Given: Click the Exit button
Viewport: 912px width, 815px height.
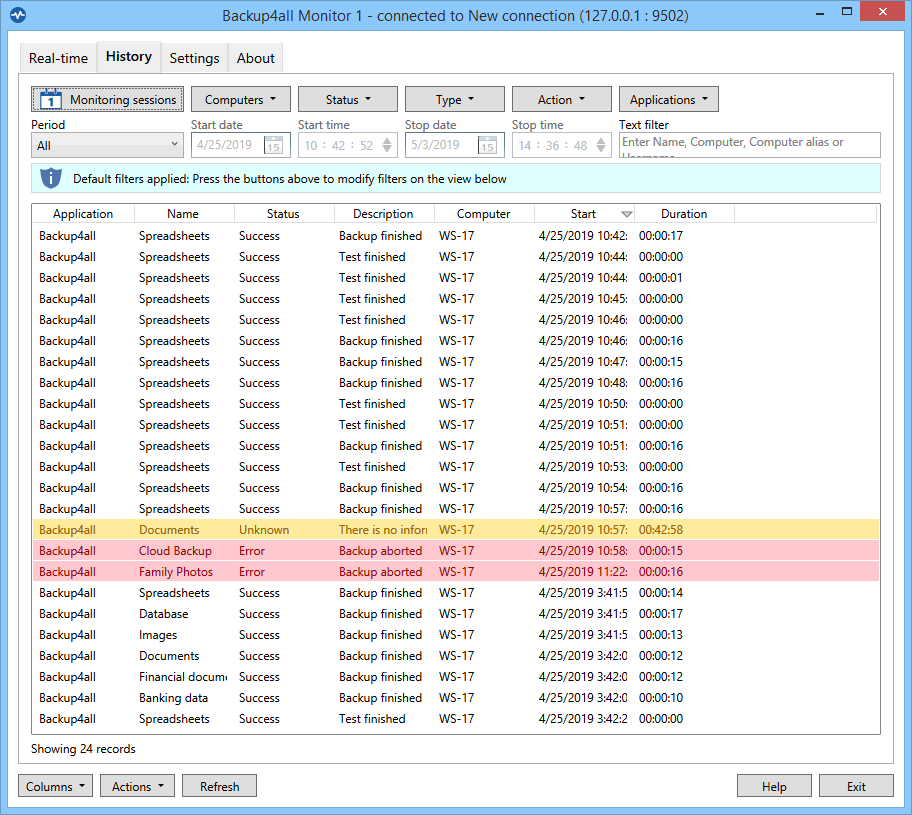Looking at the screenshot, I should 856,786.
